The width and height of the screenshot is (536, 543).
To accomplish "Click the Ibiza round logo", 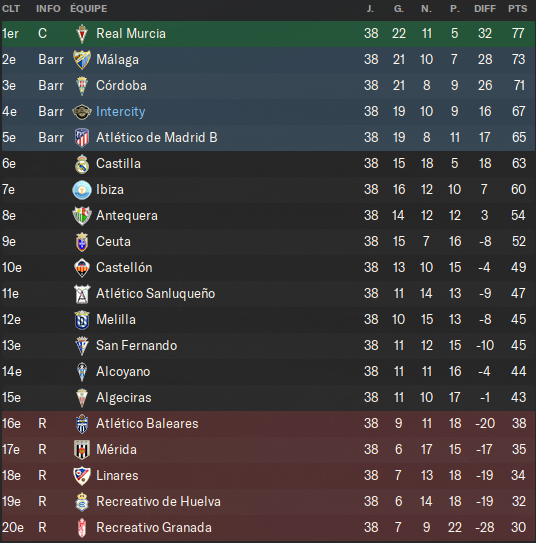I will coord(82,190).
